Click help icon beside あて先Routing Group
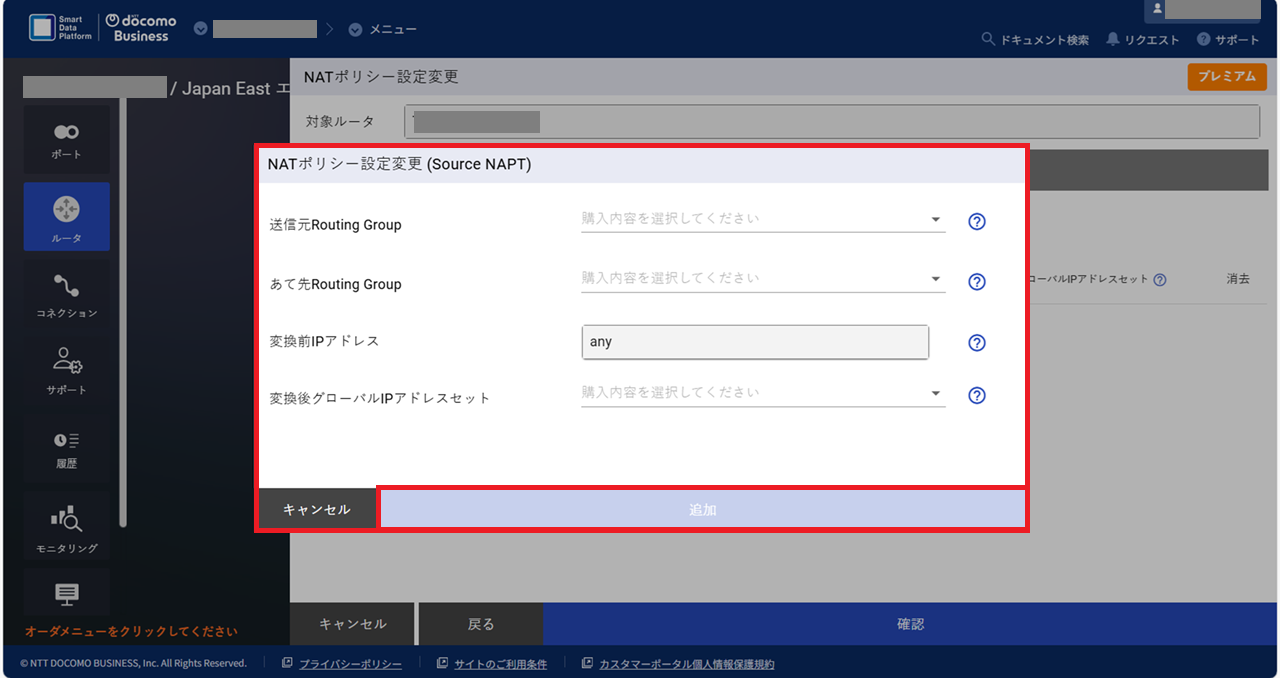The width and height of the screenshot is (1280, 678). tap(977, 282)
